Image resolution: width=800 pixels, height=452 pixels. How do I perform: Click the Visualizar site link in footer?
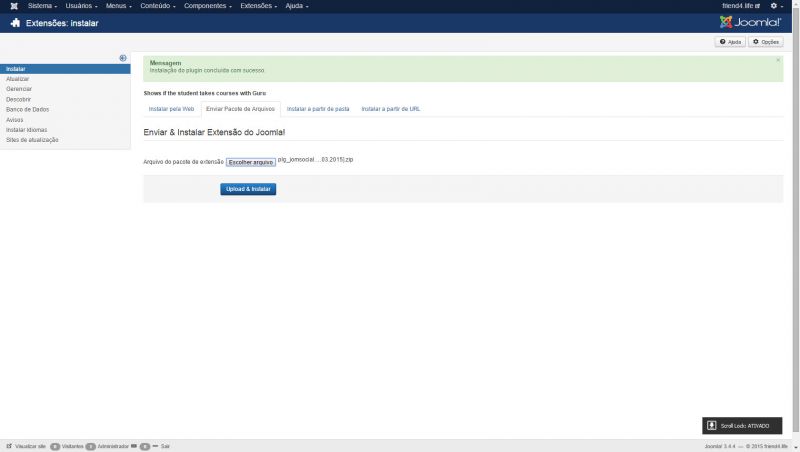[27, 446]
